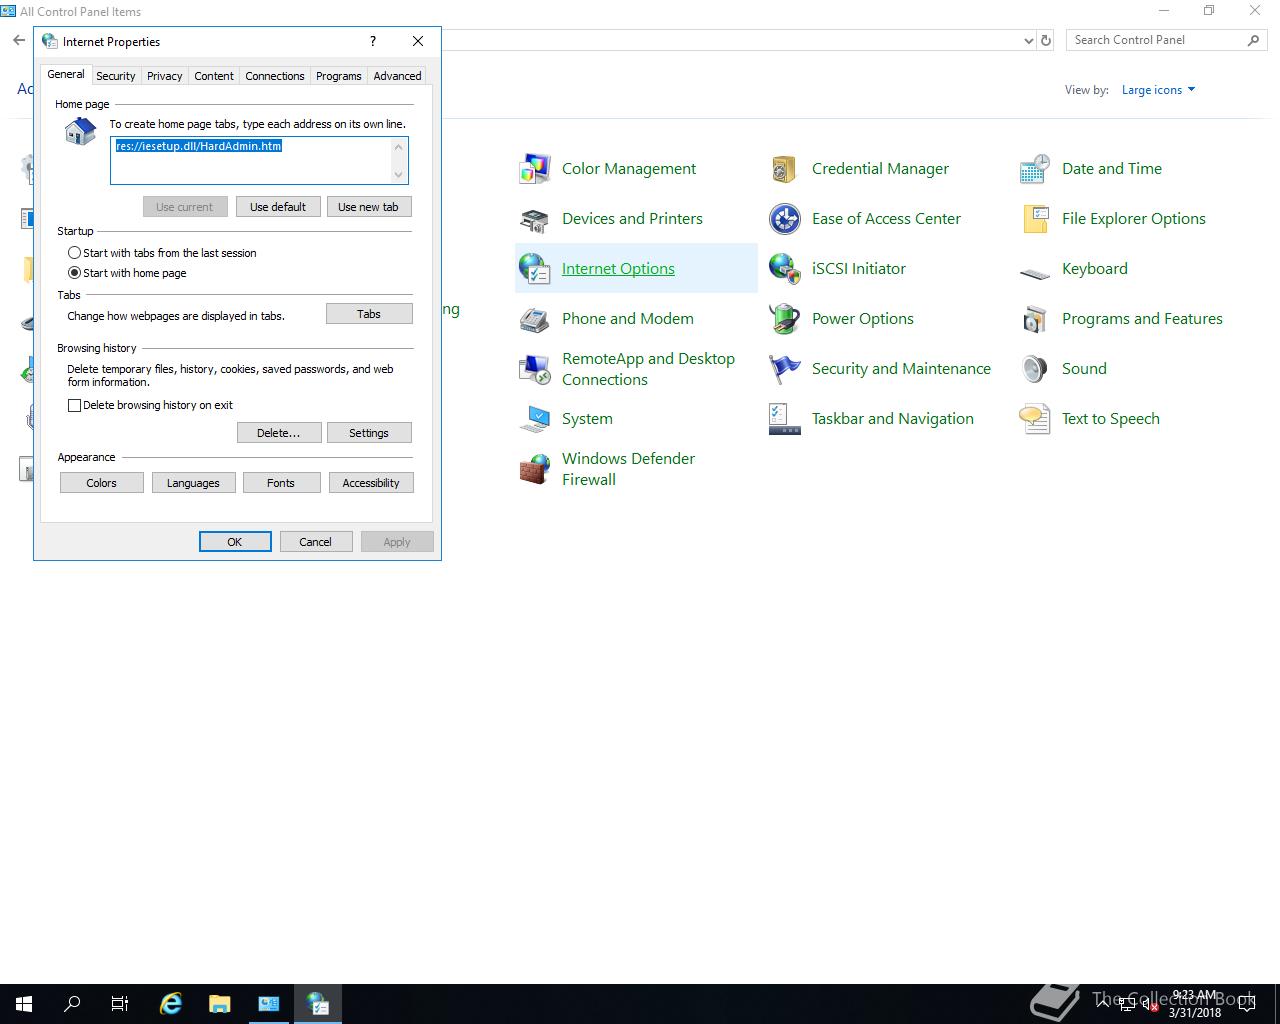Open Languages button
The height and width of the screenshot is (1024, 1280).
click(x=193, y=483)
